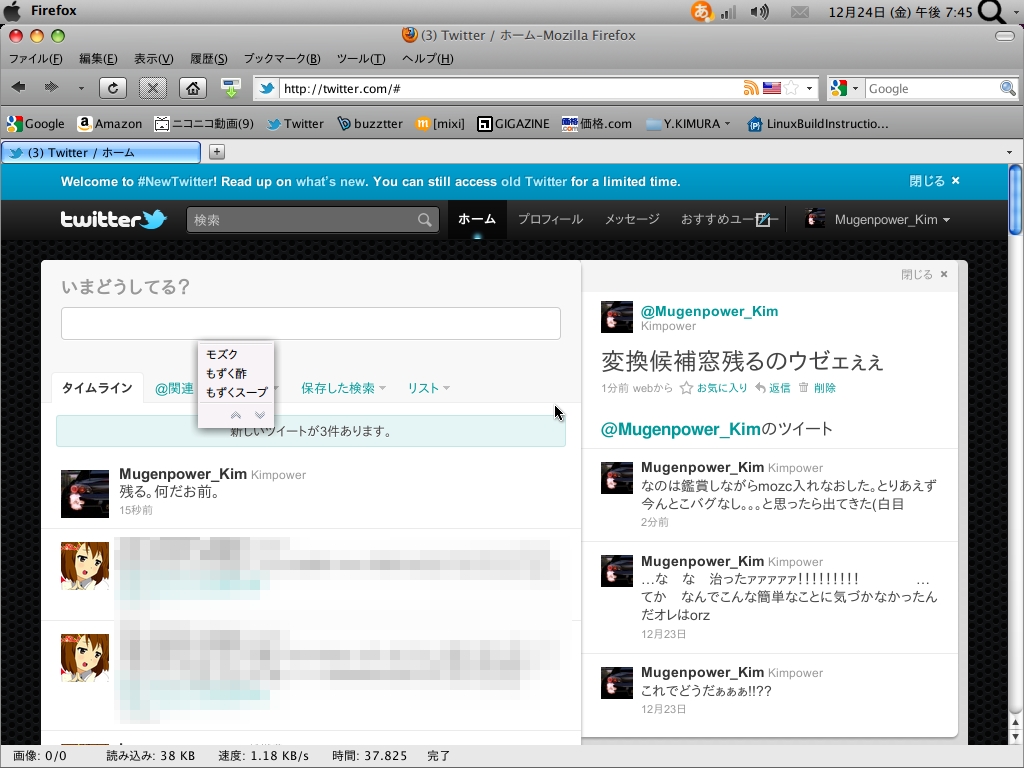This screenshot has height=768, width=1024.
Task: Click the RSS feed icon in address bar
Action: (x=751, y=88)
